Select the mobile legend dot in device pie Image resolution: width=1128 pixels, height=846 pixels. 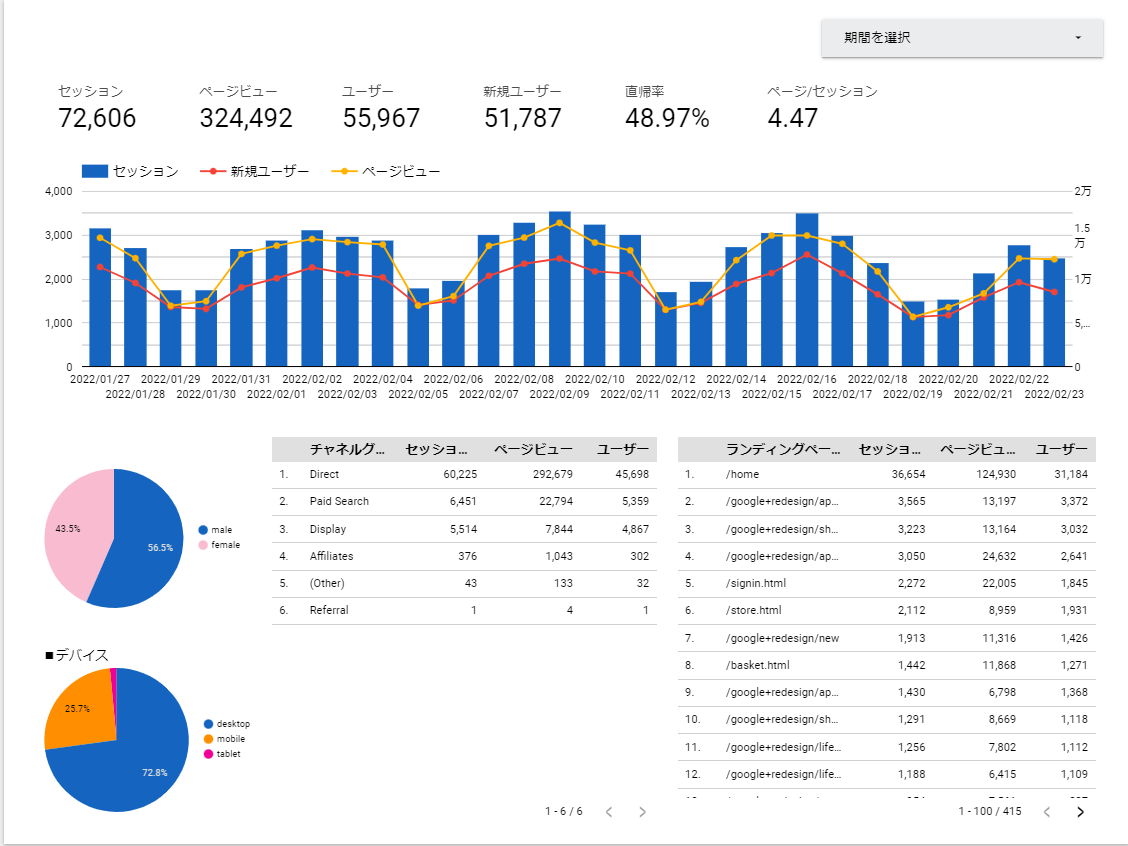209,739
